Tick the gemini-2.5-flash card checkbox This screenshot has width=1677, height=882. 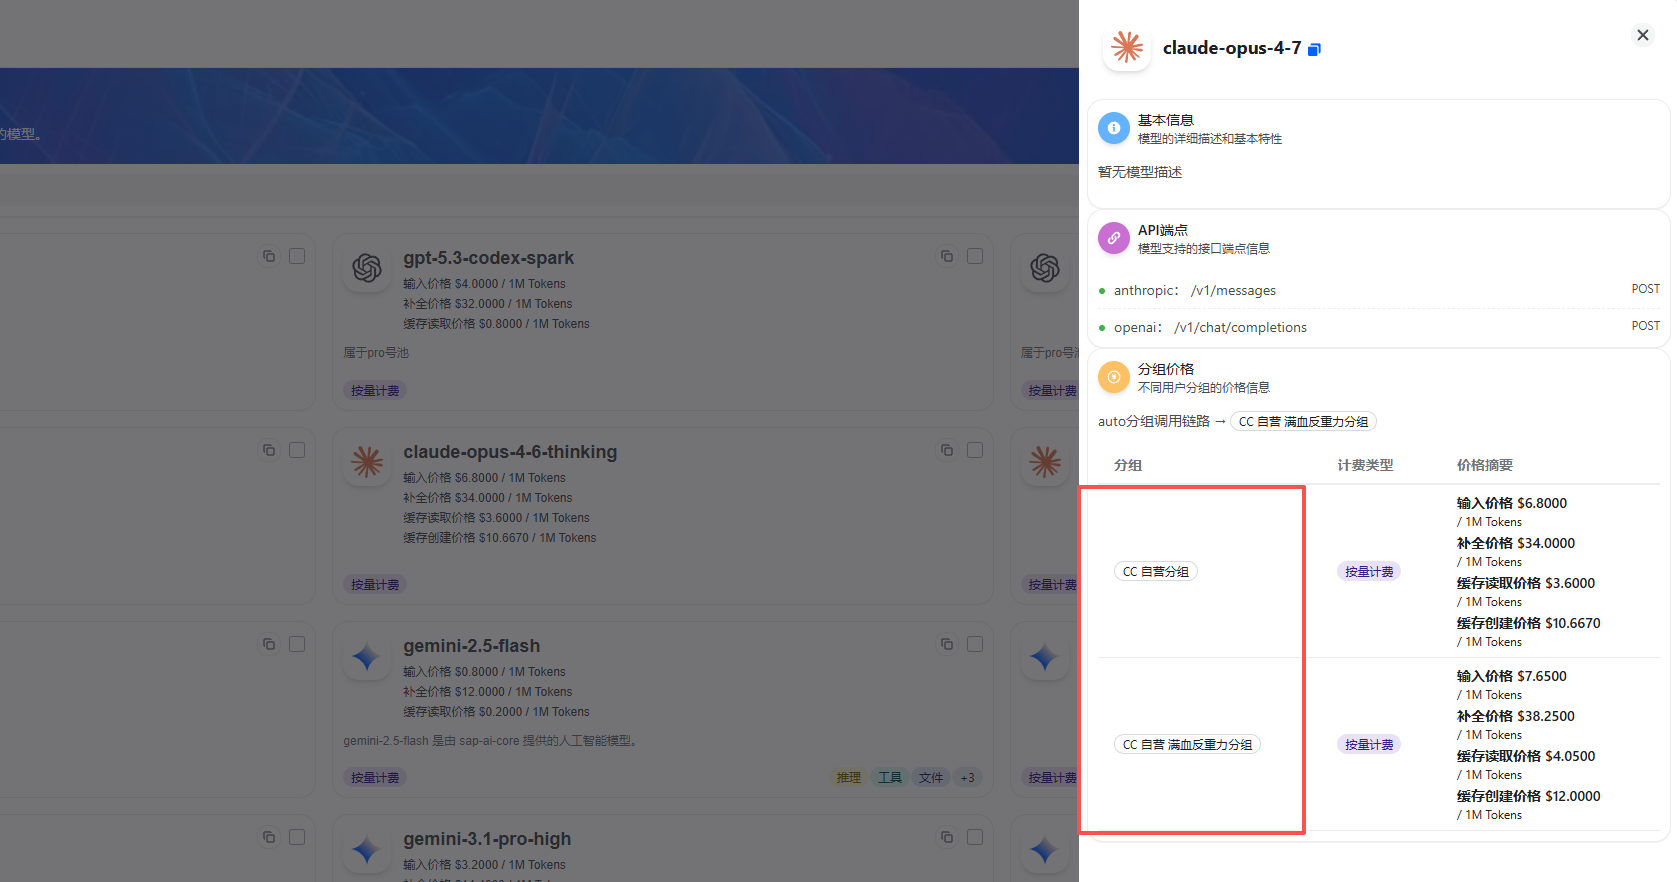[x=975, y=644]
